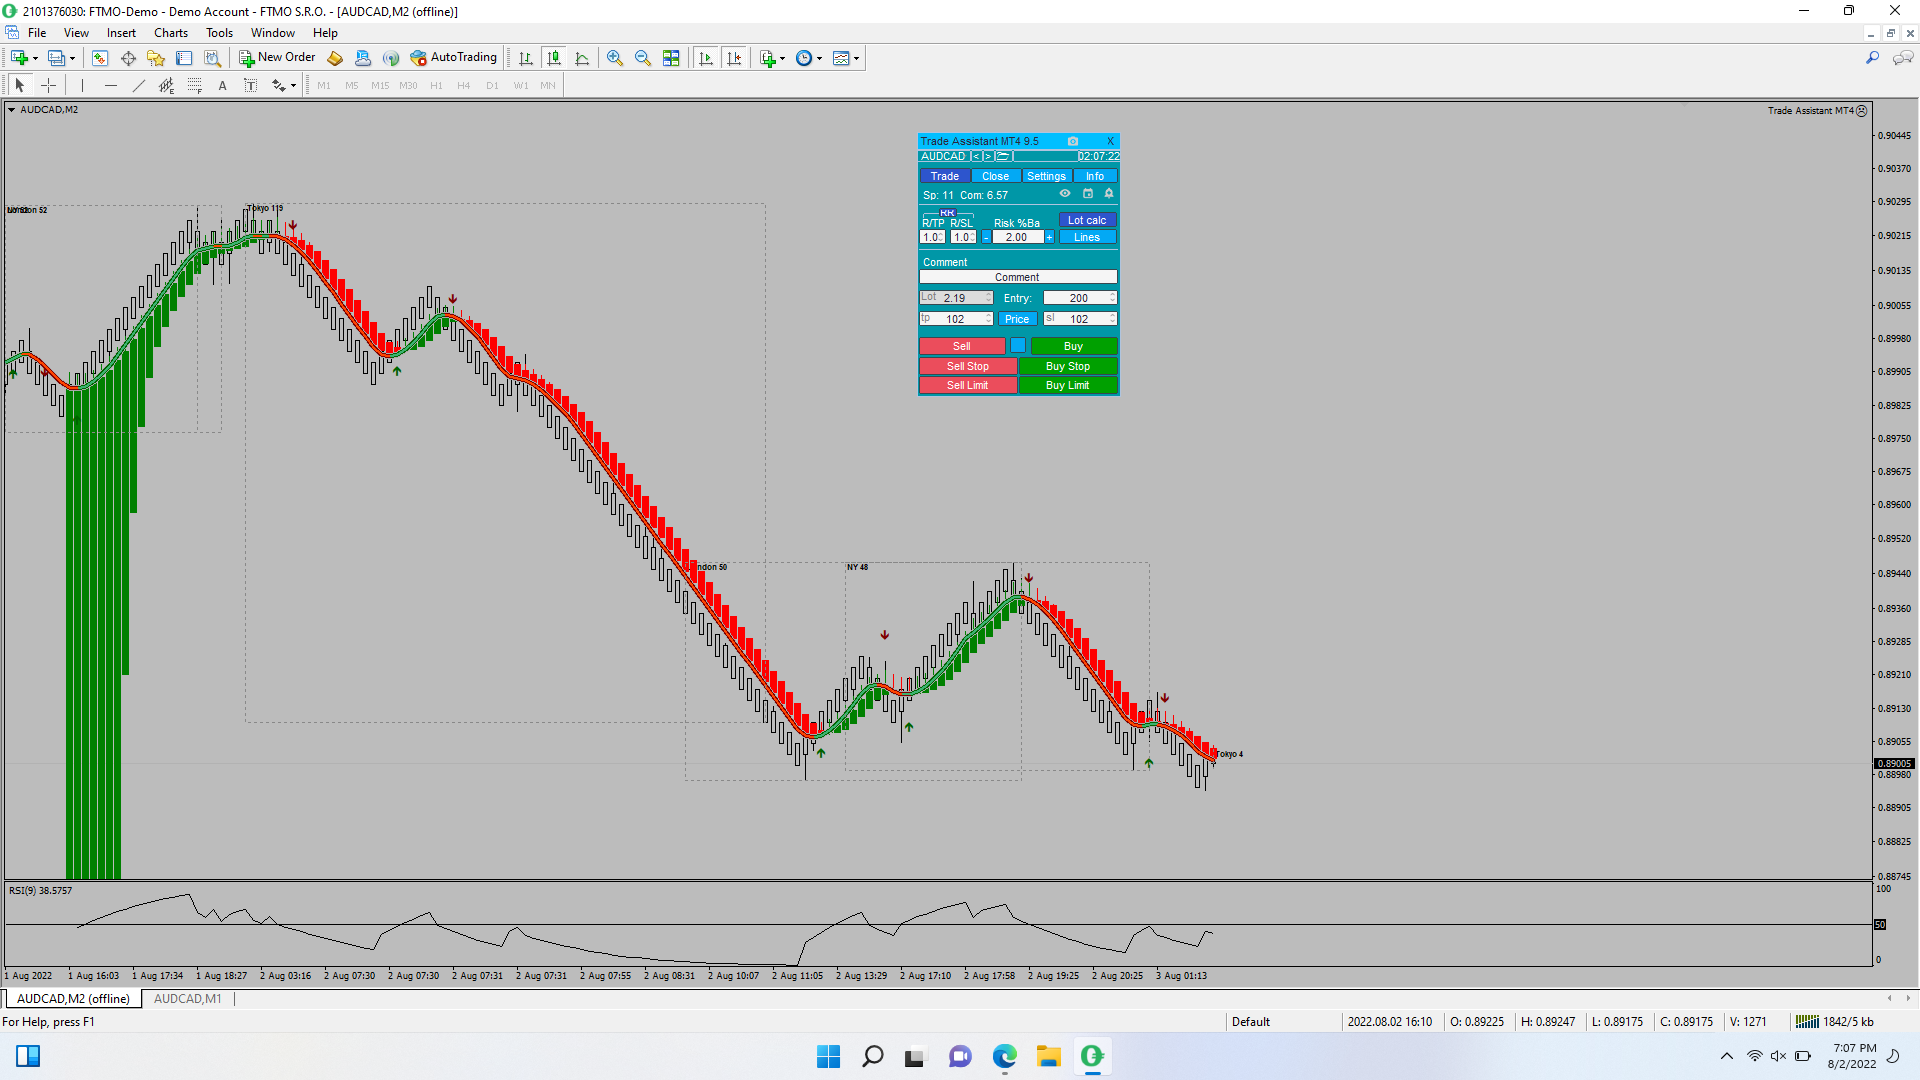Image resolution: width=1920 pixels, height=1080 pixels.
Task: Click the blue square between Sell and Buy
Action: pyautogui.click(x=1017, y=346)
